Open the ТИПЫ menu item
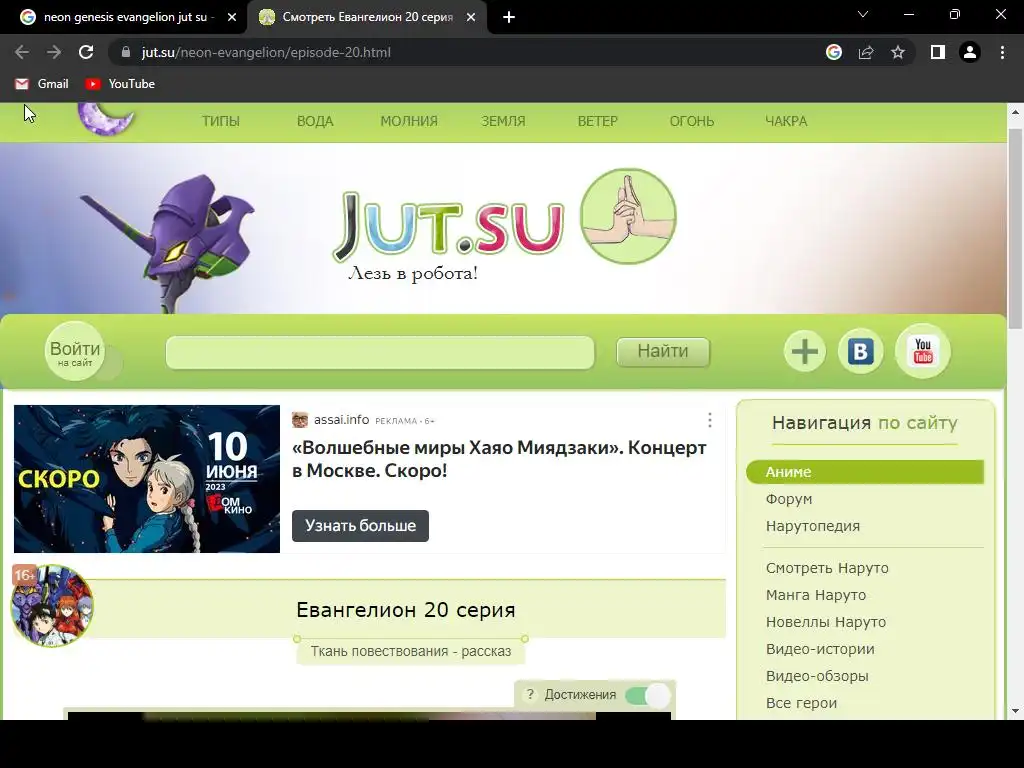 click(x=221, y=121)
